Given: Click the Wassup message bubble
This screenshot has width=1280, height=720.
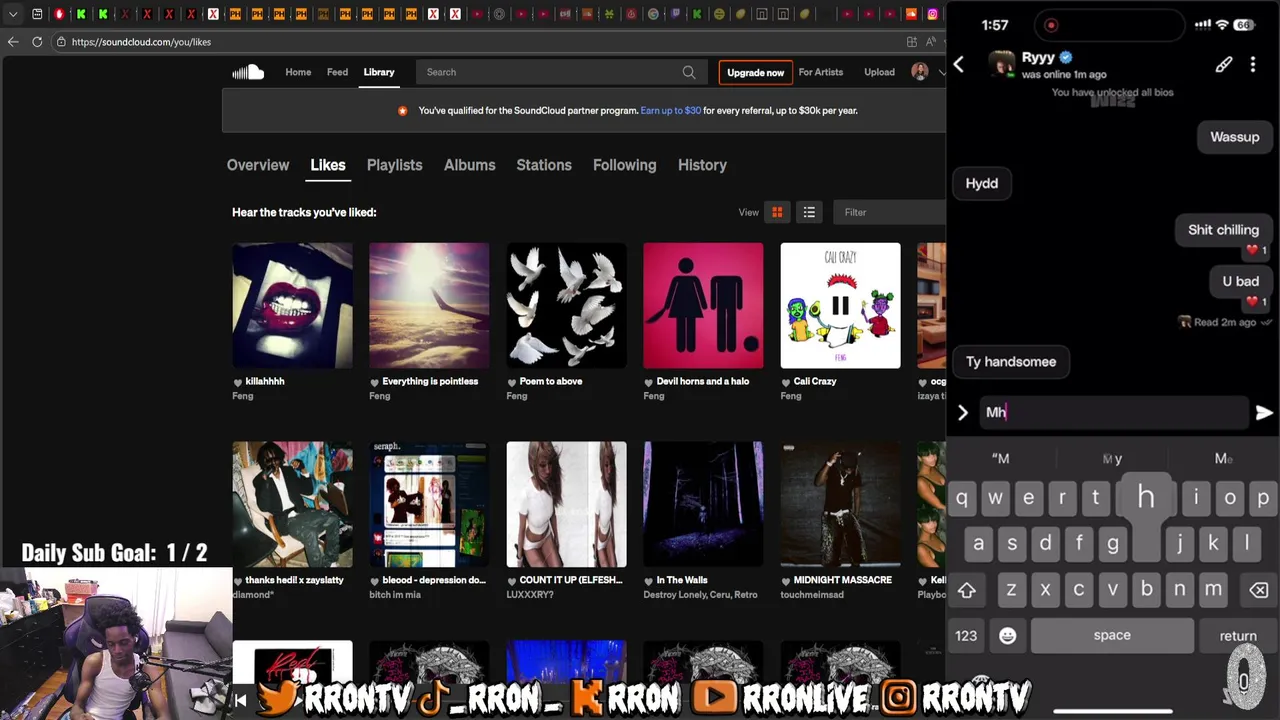Looking at the screenshot, I should tap(1235, 137).
